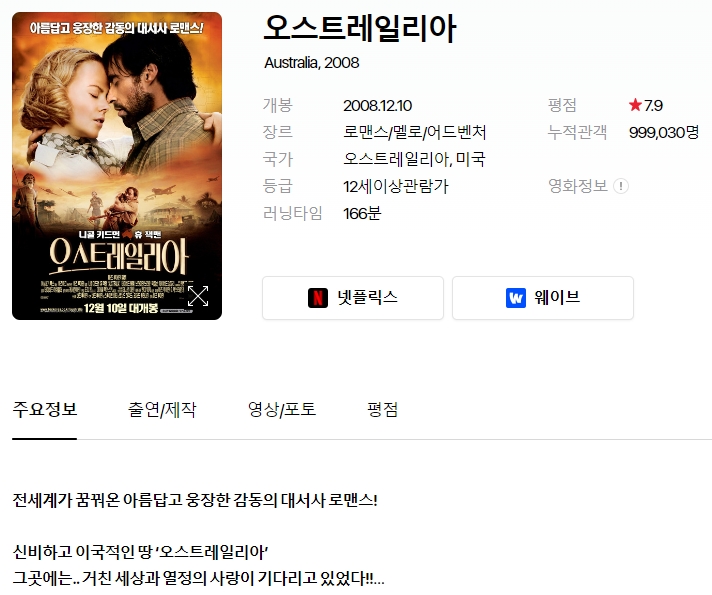Switch to the 주요정보 tab
Viewport: 712px width, 595px height.
click(44, 409)
